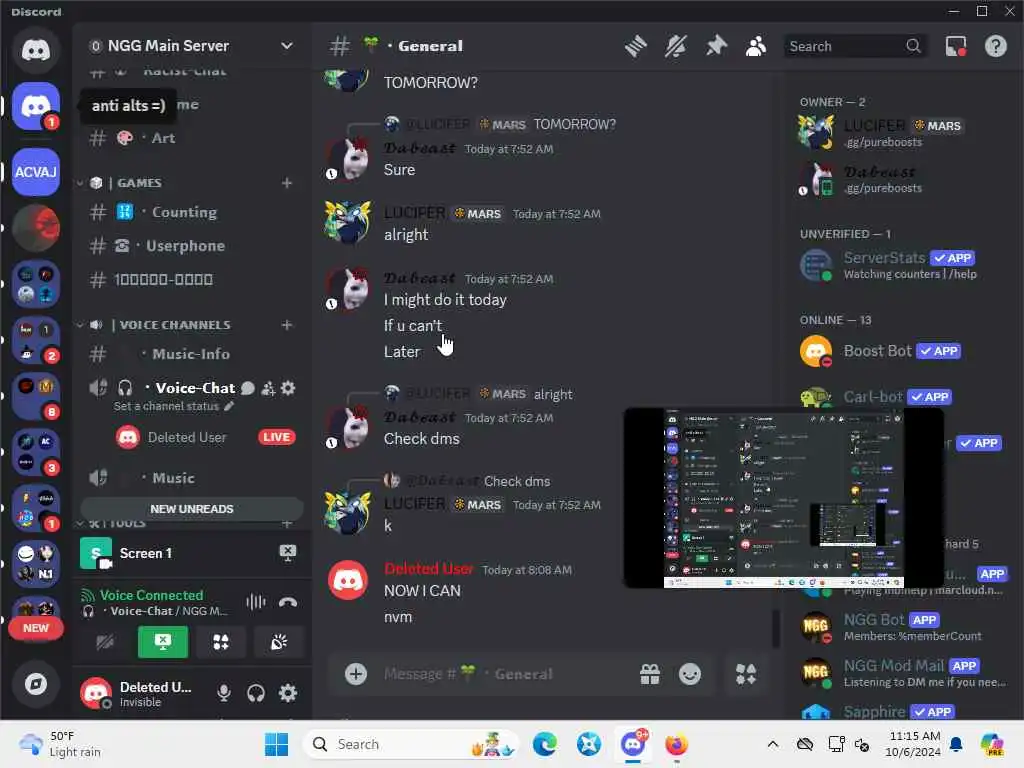Viewport: 1024px width, 768px height.
Task: Click Set a channel status link
Action: [x=173, y=406]
